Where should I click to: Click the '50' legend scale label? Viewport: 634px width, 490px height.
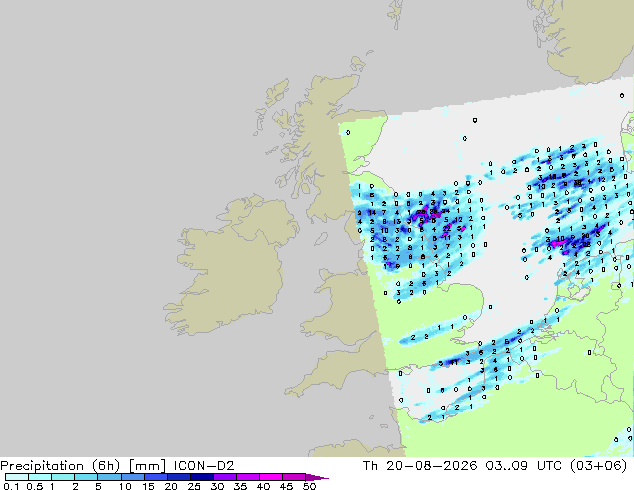click(309, 486)
